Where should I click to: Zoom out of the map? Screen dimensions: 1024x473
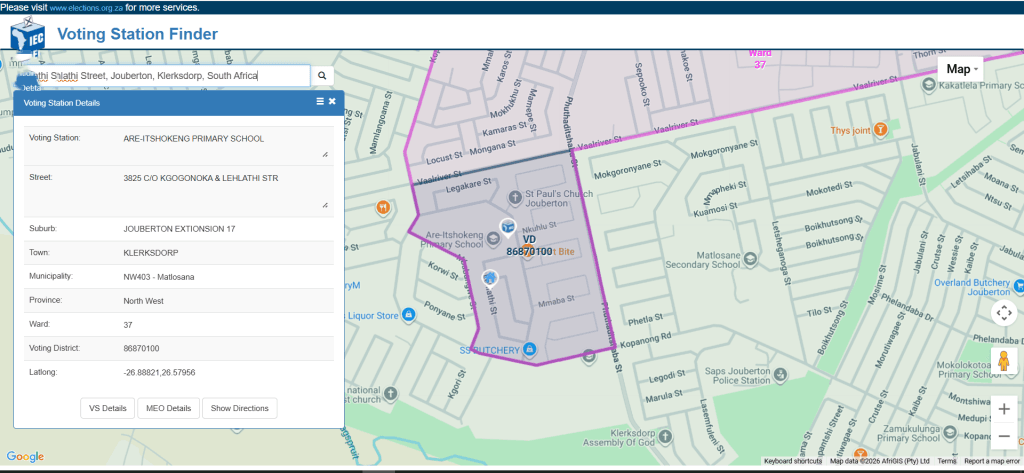(x=1004, y=436)
